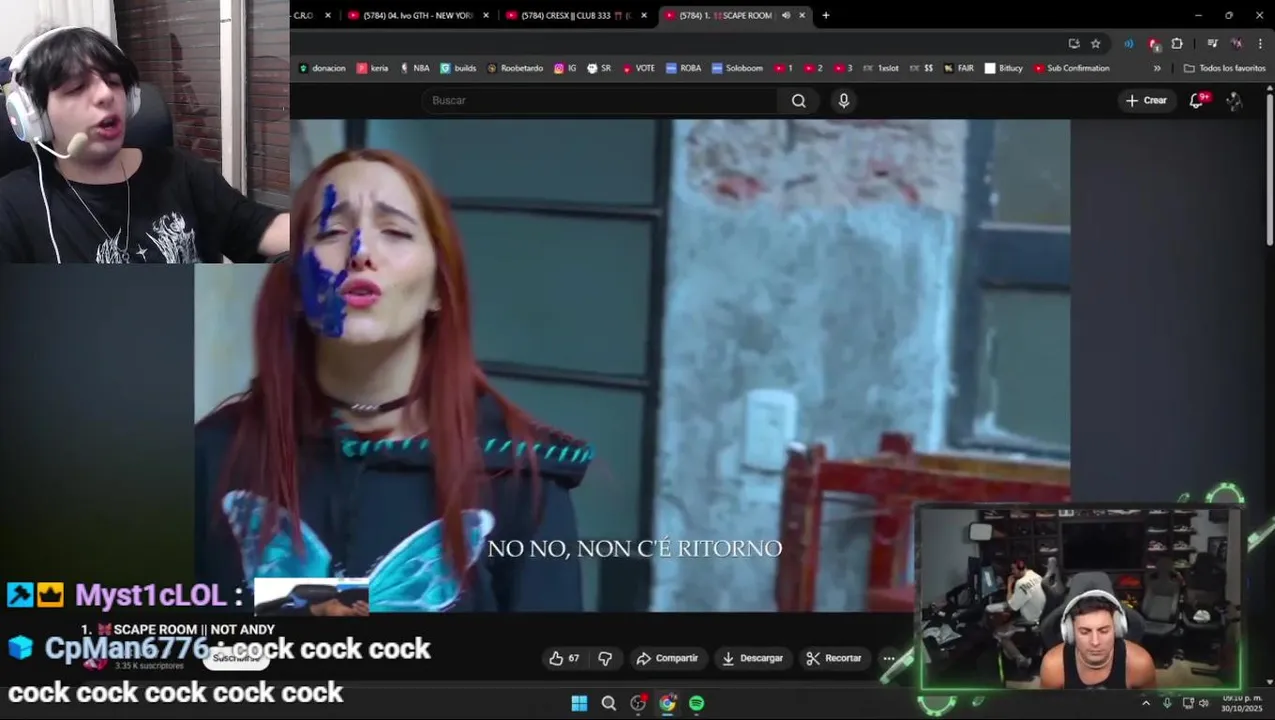Click the Descargar download button
Image resolution: width=1275 pixels, height=720 pixels.
[753, 658]
